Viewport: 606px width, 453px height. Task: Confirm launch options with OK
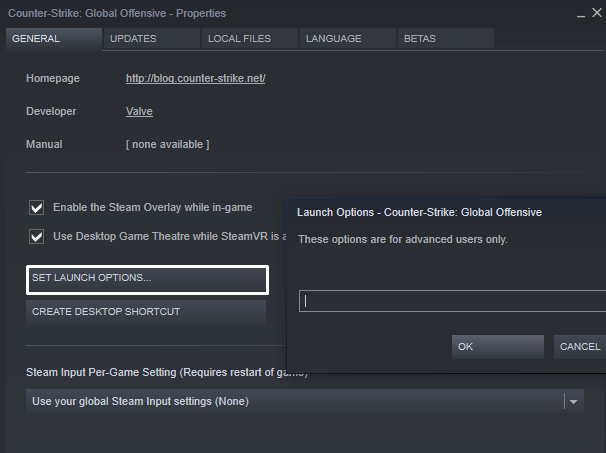pos(498,347)
